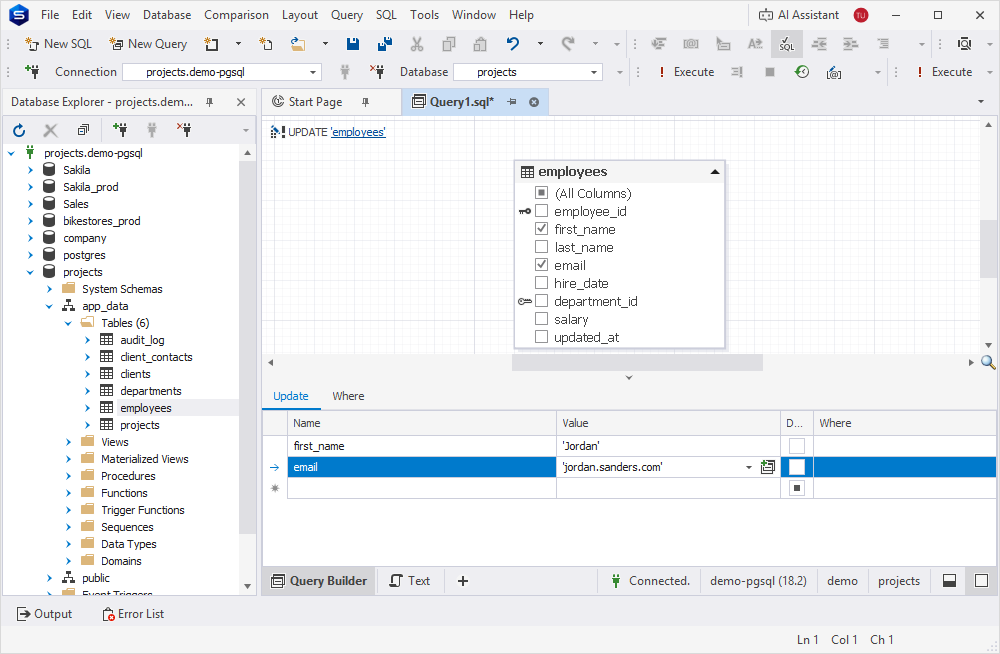Click the Copy icon in toolbar
Screen dimensions: 1000x654
(449, 44)
